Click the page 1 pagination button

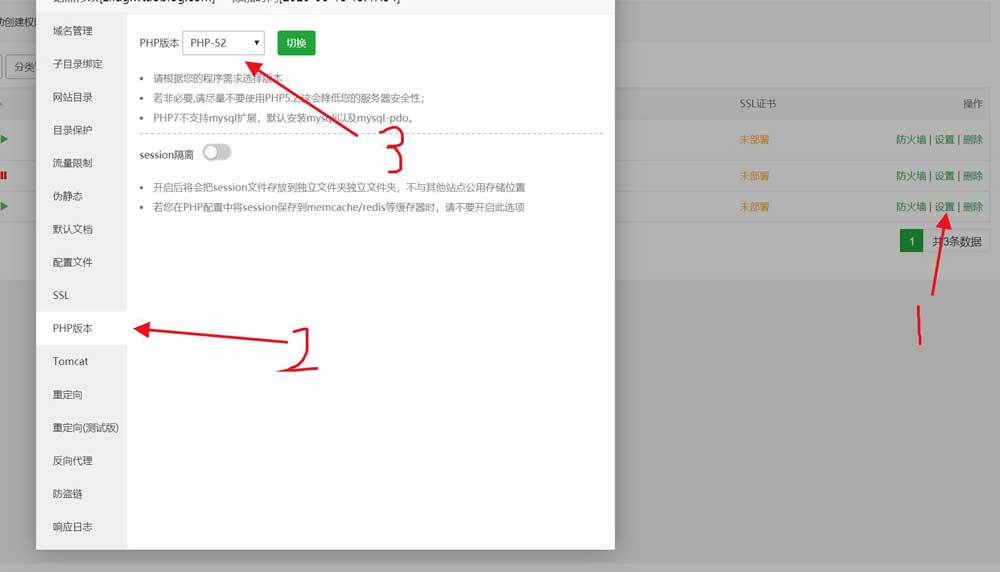(911, 241)
